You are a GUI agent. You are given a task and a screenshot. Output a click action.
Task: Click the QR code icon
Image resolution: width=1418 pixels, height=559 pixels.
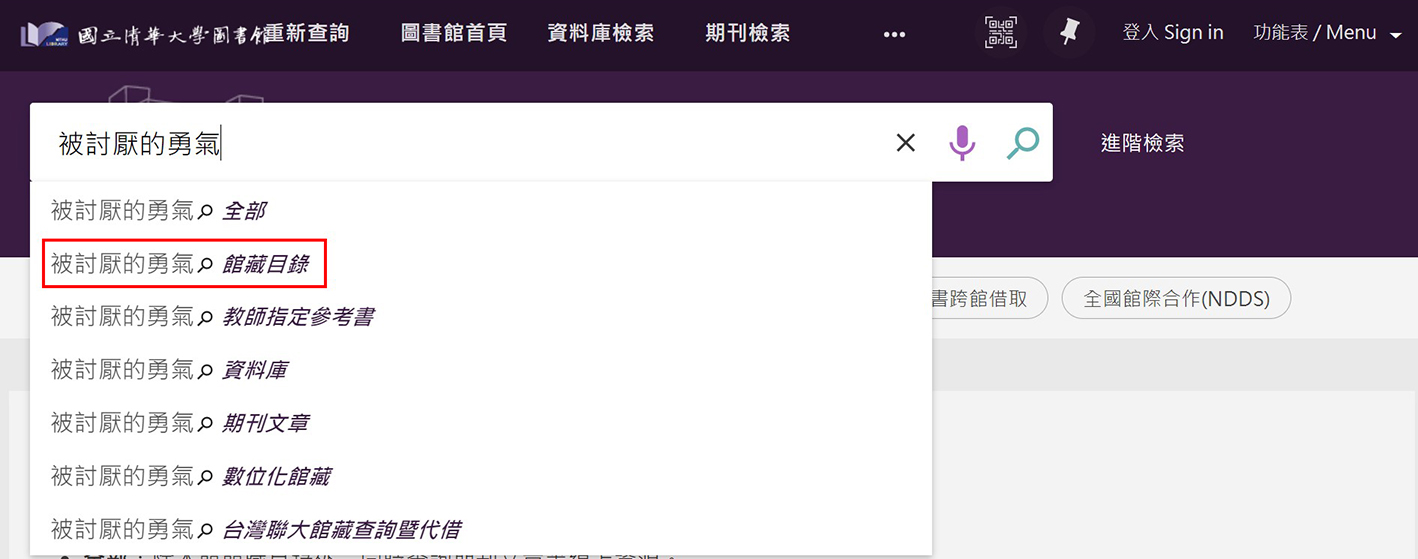click(1000, 33)
